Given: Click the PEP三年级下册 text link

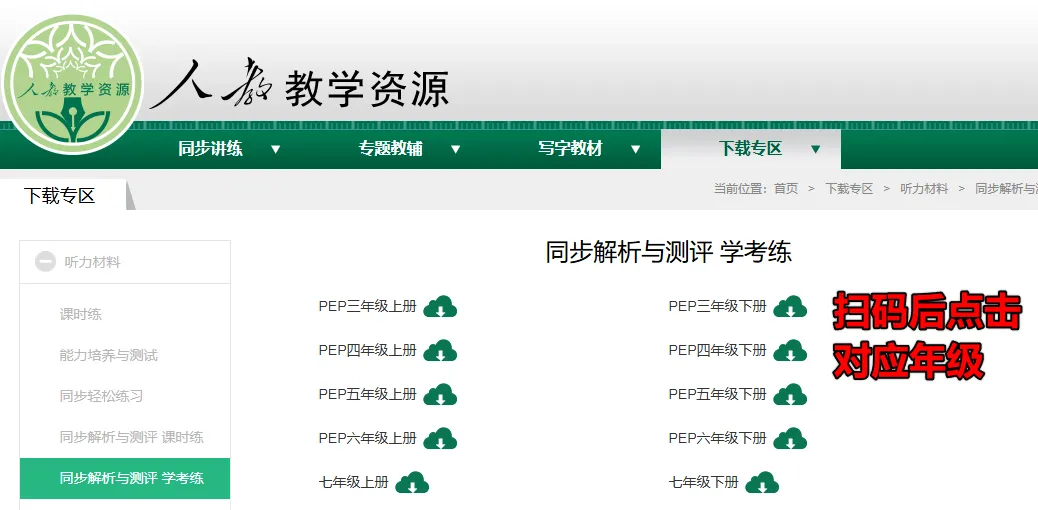Looking at the screenshot, I should [x=718, y=306].
